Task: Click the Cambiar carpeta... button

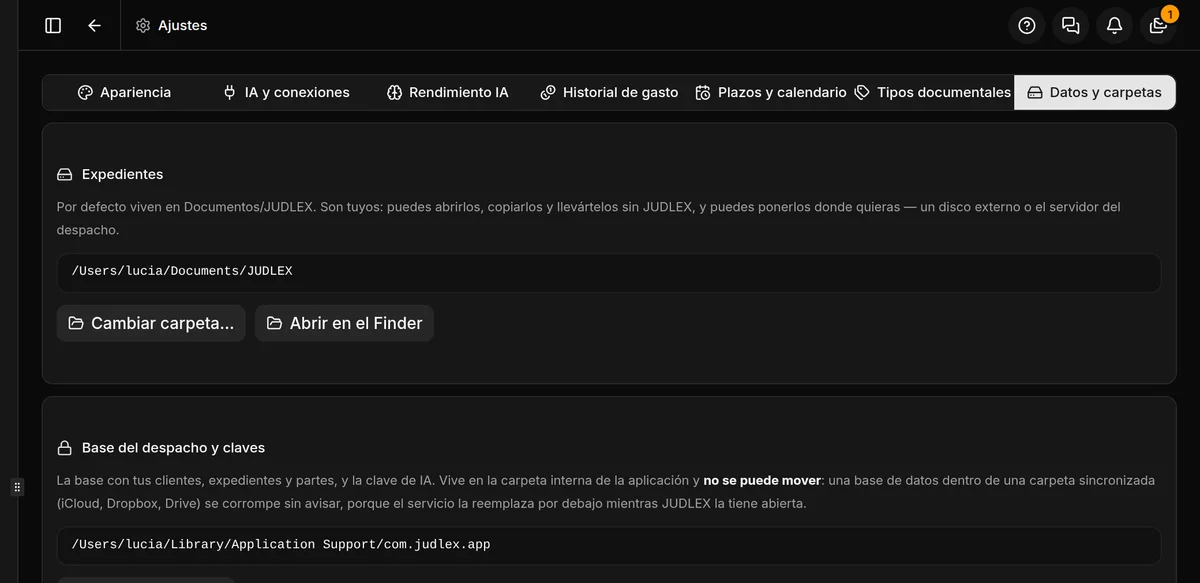Action: (151, 323)
